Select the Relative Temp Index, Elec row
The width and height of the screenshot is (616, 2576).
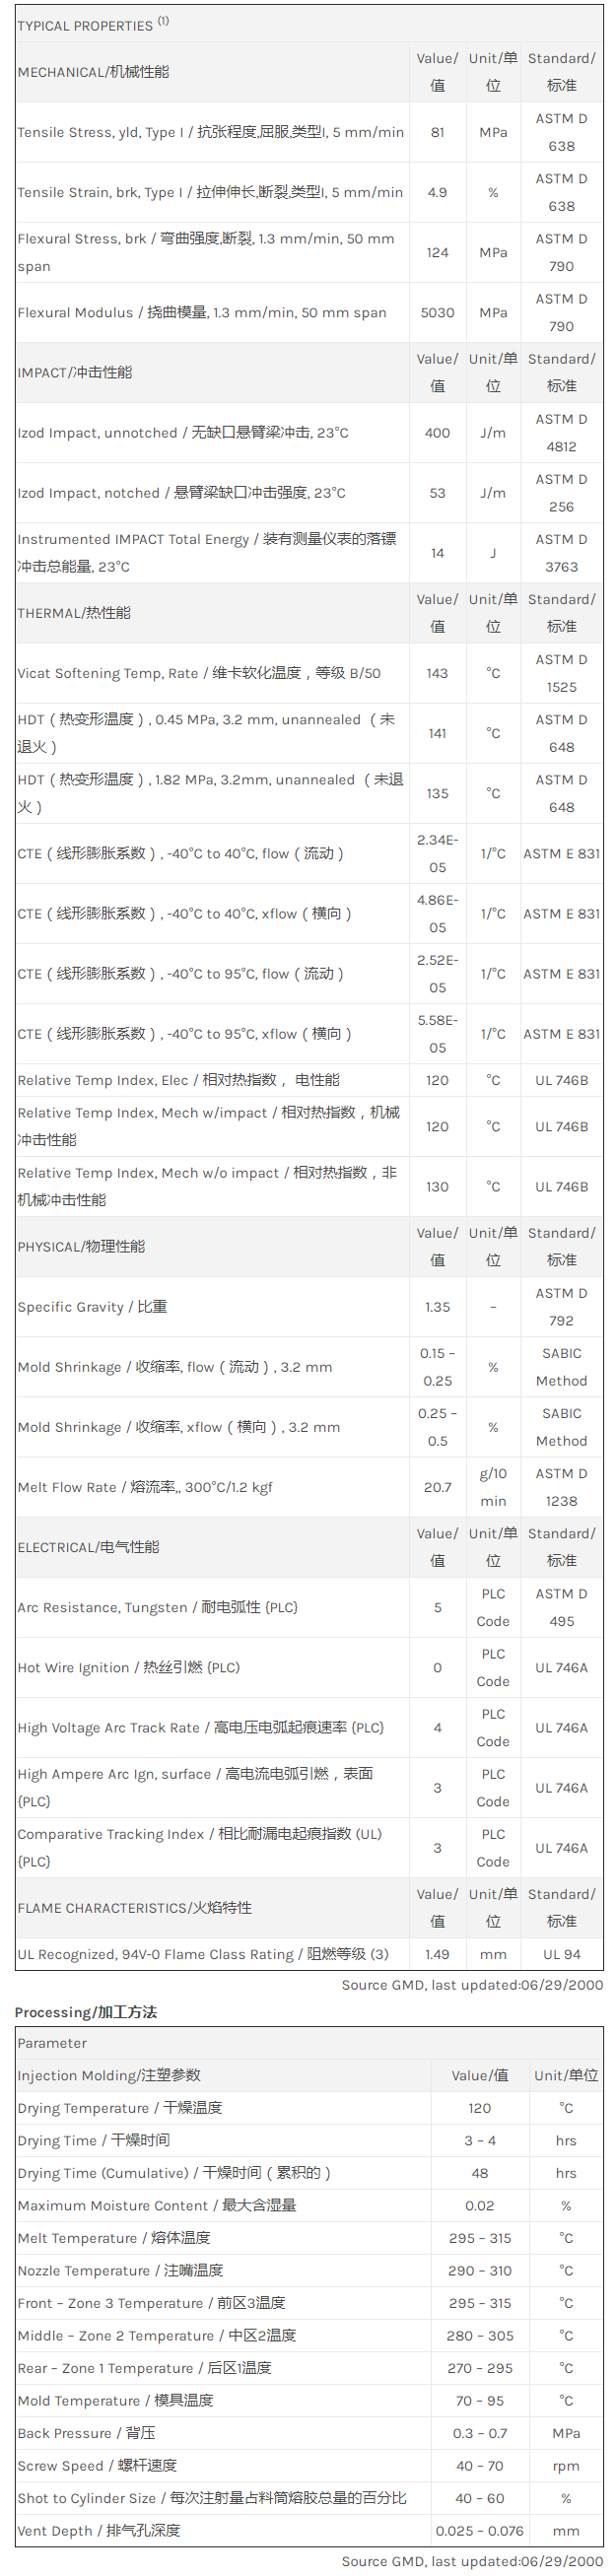[309, 1080]
